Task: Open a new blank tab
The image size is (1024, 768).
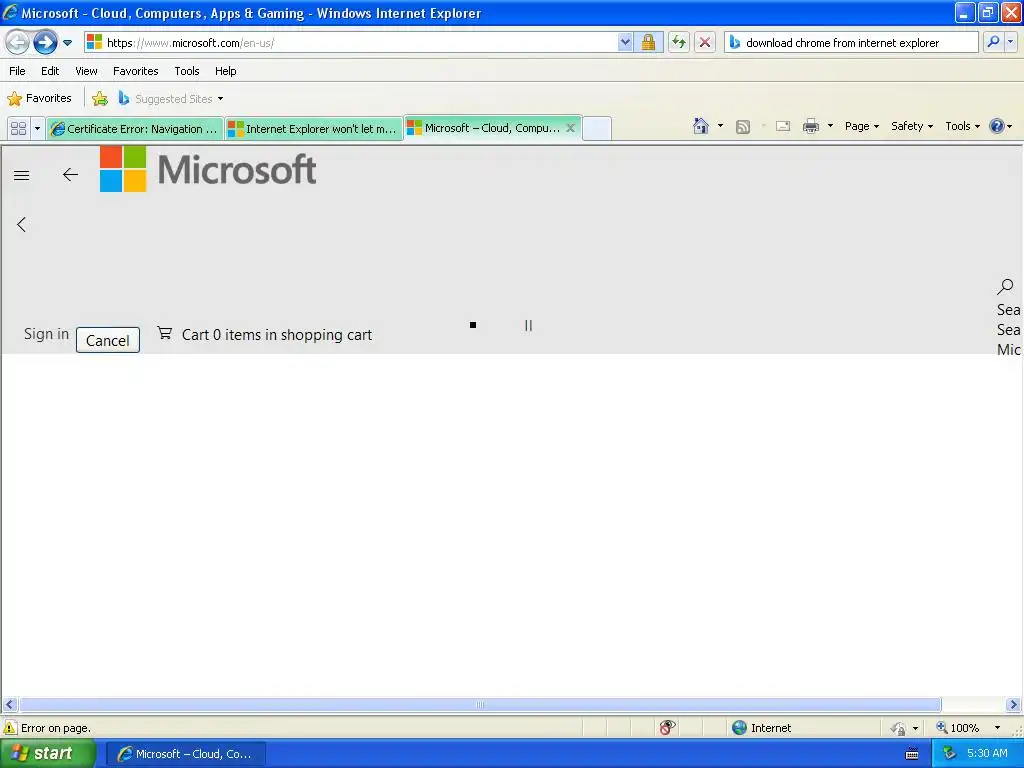Action: click(596, 129)
